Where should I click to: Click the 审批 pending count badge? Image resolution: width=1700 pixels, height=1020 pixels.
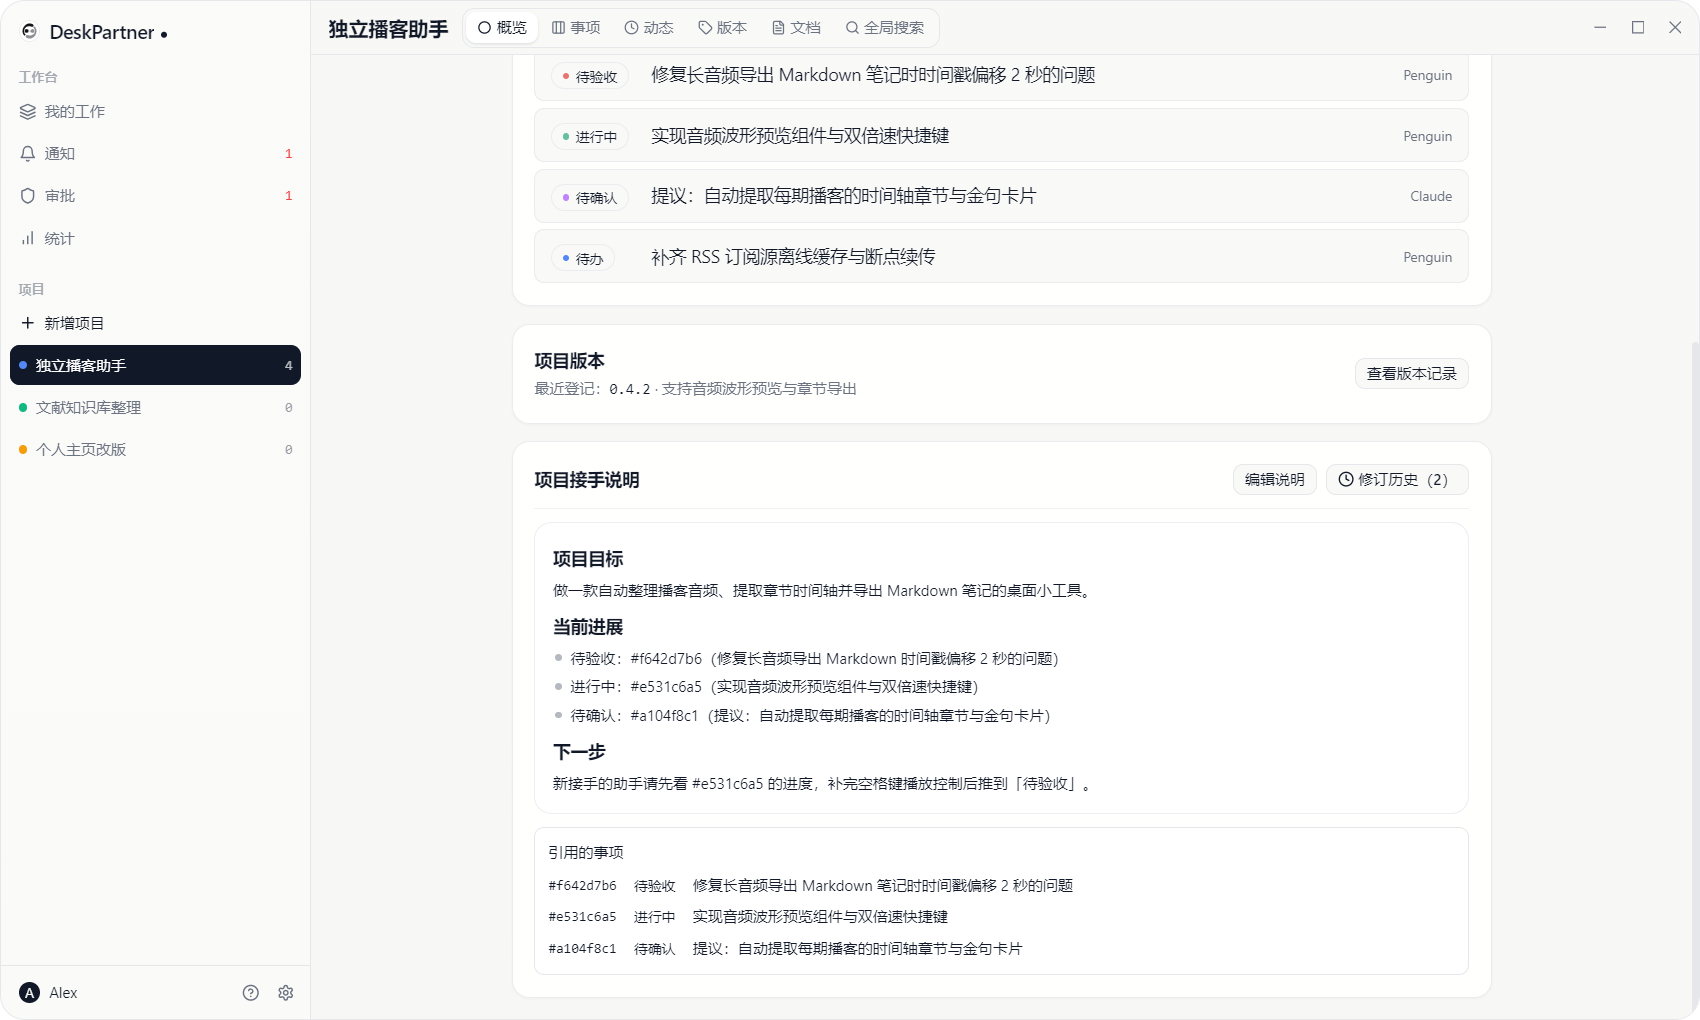click(289, 196)
